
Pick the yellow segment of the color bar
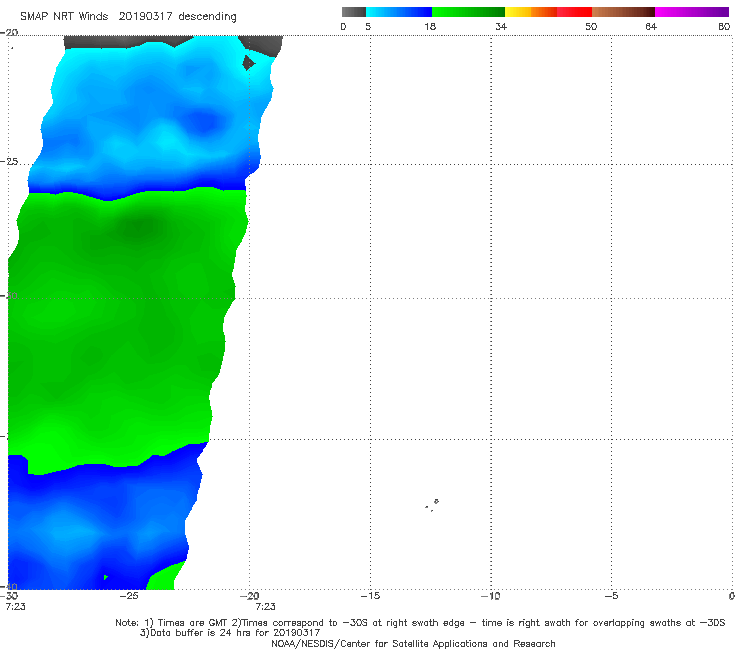[518, 12]
